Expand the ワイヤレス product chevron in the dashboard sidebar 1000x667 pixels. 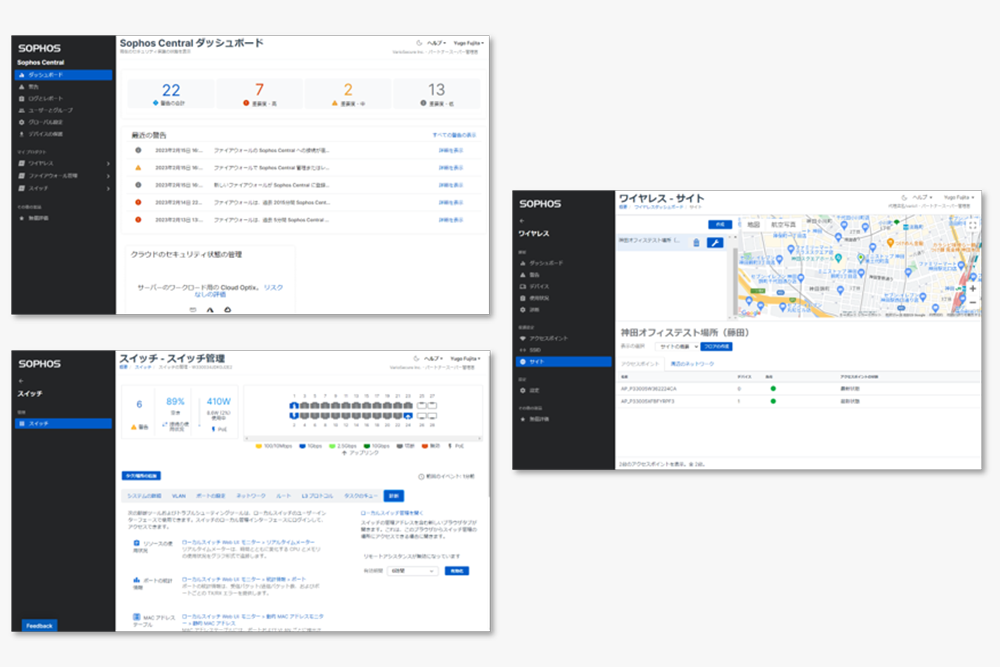(x=108, y=164)
